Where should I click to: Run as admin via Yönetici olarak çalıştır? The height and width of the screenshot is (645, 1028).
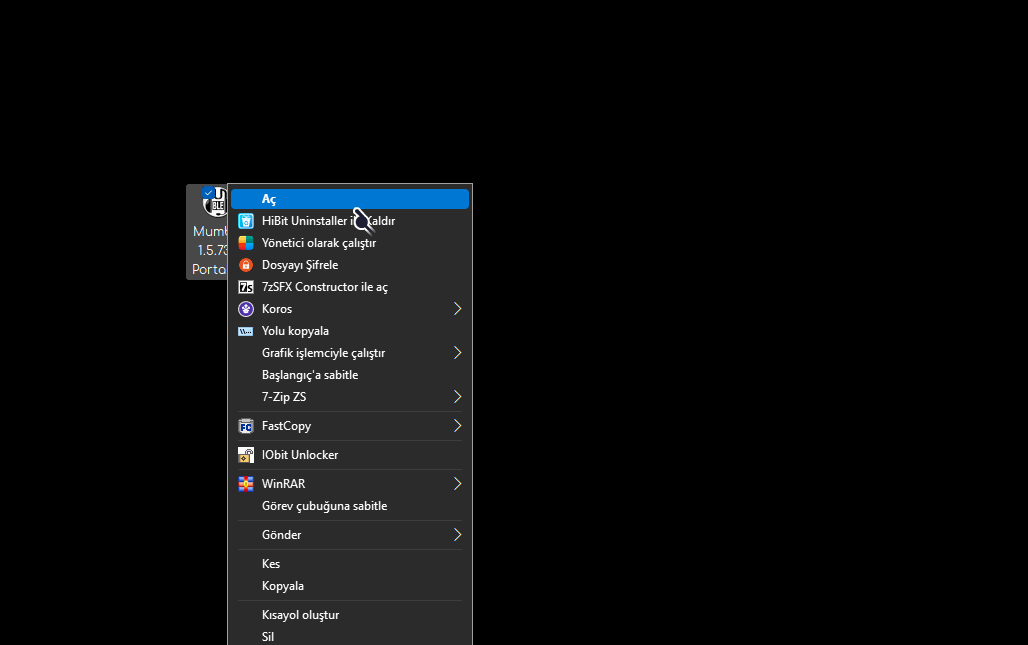pyautogui.click(x=350, y=243)
